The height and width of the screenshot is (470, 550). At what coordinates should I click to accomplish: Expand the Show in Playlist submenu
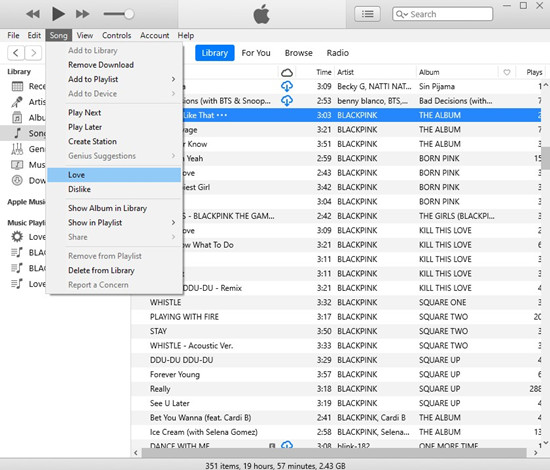coord(114,222)
